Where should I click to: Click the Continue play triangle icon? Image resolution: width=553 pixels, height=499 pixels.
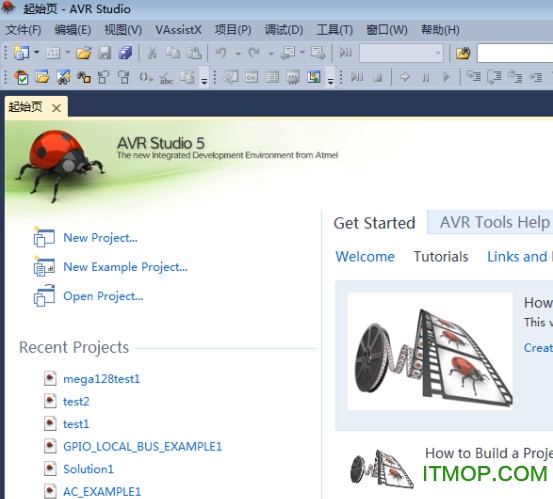[446, 77]
